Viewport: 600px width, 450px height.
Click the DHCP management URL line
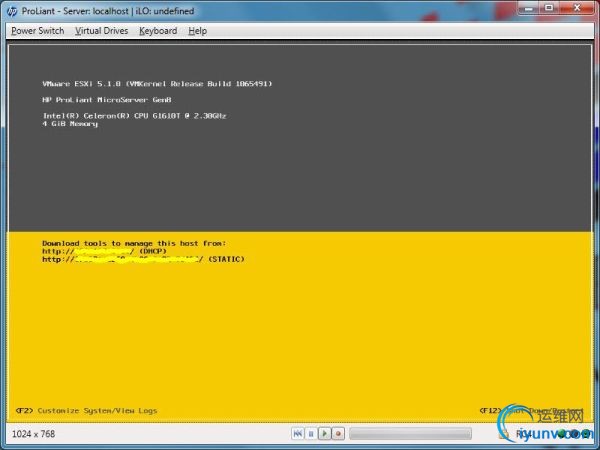point(104,251)
